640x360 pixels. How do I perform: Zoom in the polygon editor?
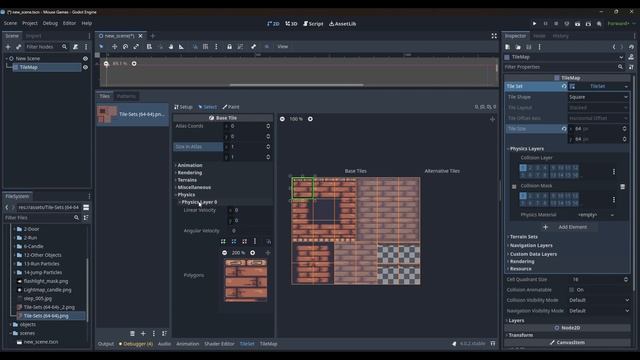tap(253, 253)
